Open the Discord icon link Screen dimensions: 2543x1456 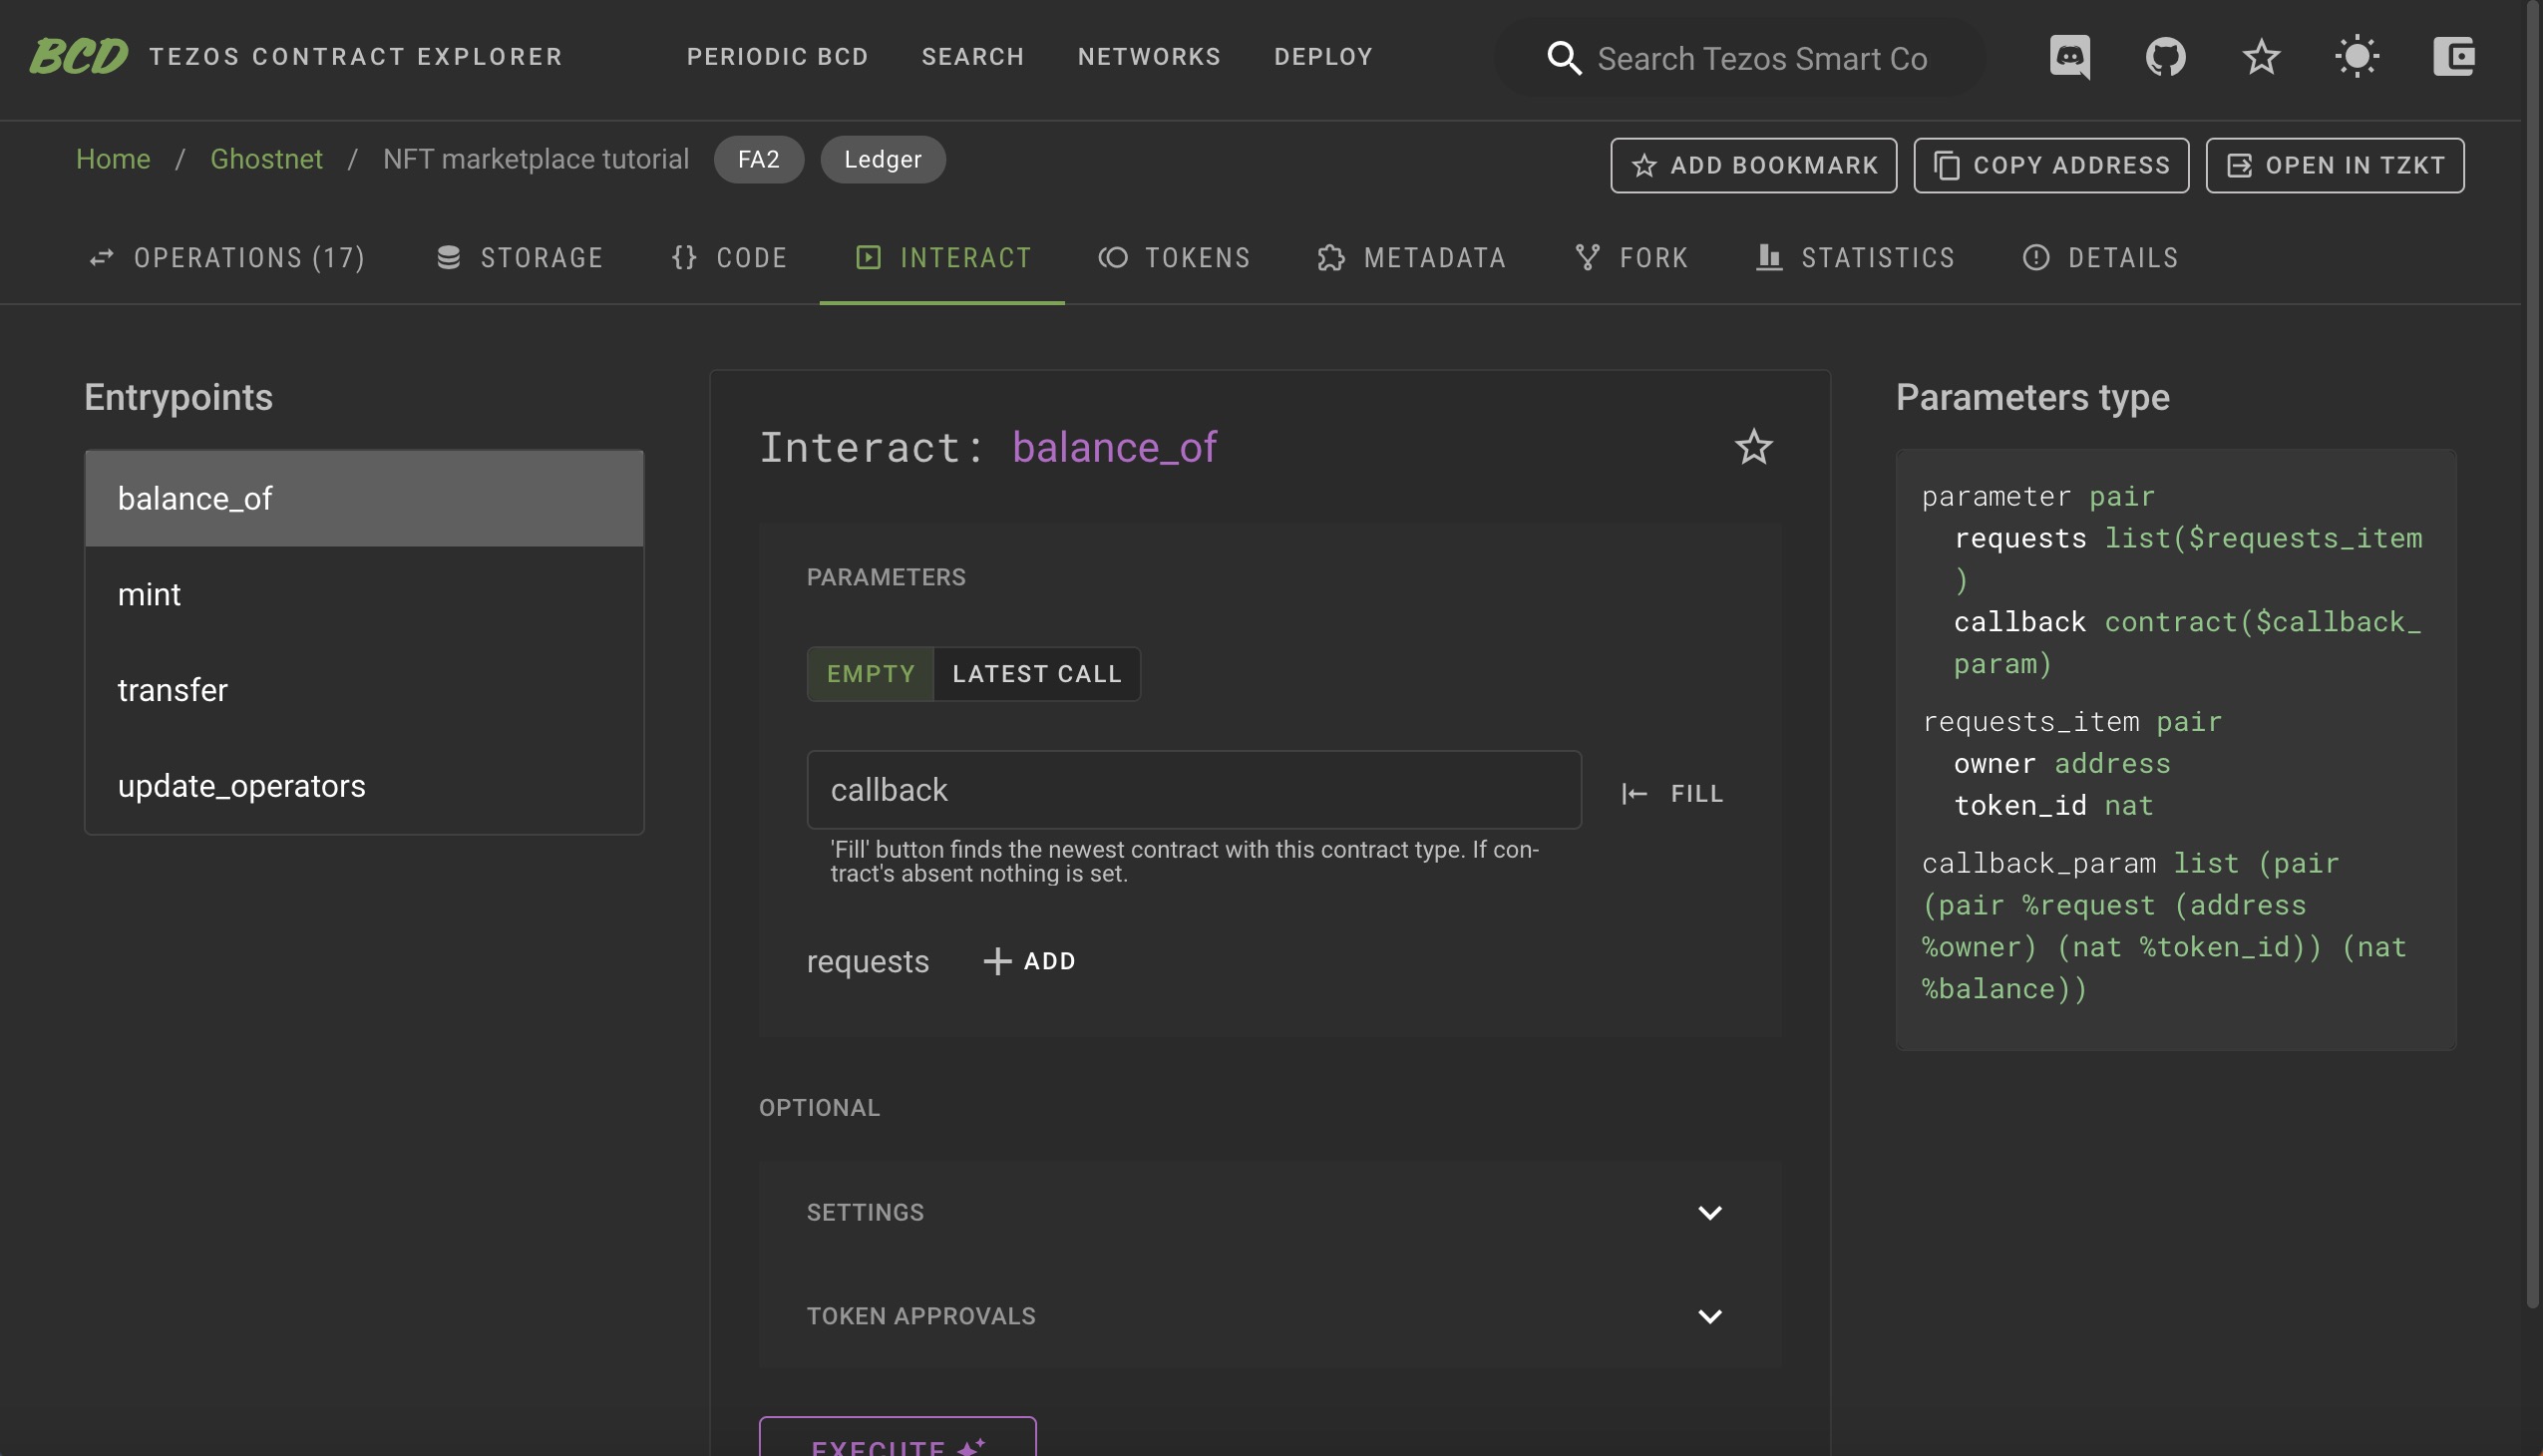(x=2069, y=57)
